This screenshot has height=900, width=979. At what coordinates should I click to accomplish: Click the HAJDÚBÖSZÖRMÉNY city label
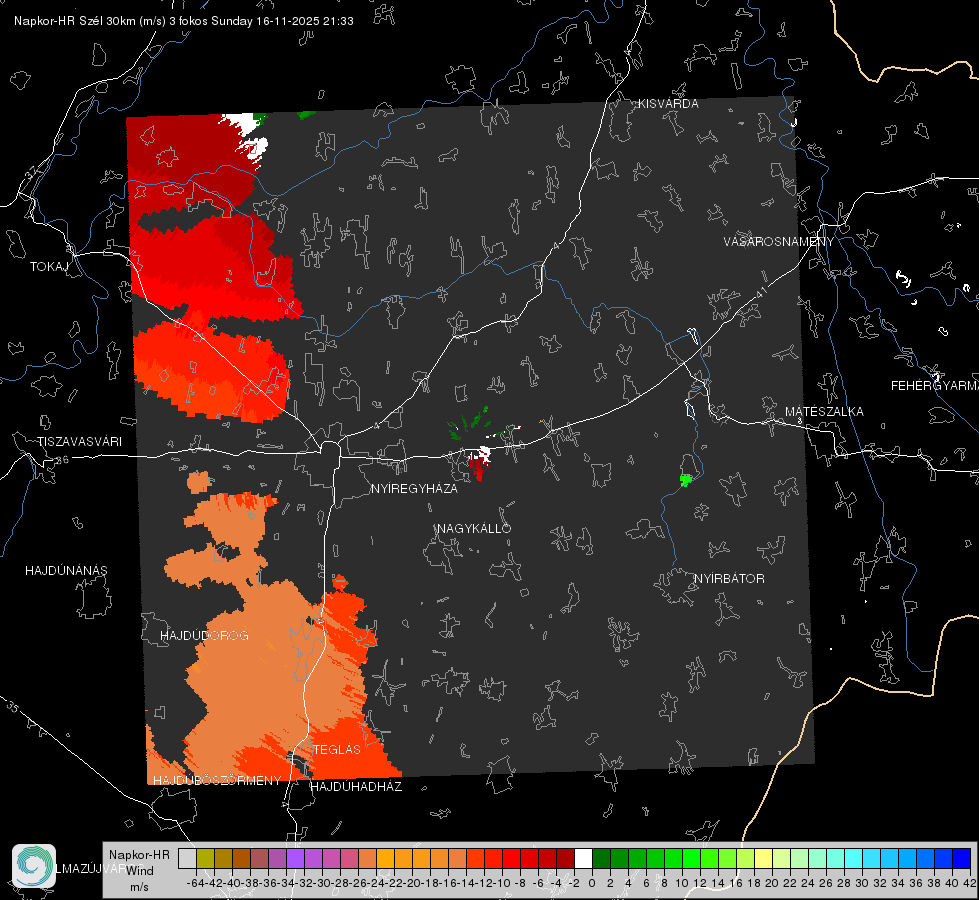pos(217,781)
